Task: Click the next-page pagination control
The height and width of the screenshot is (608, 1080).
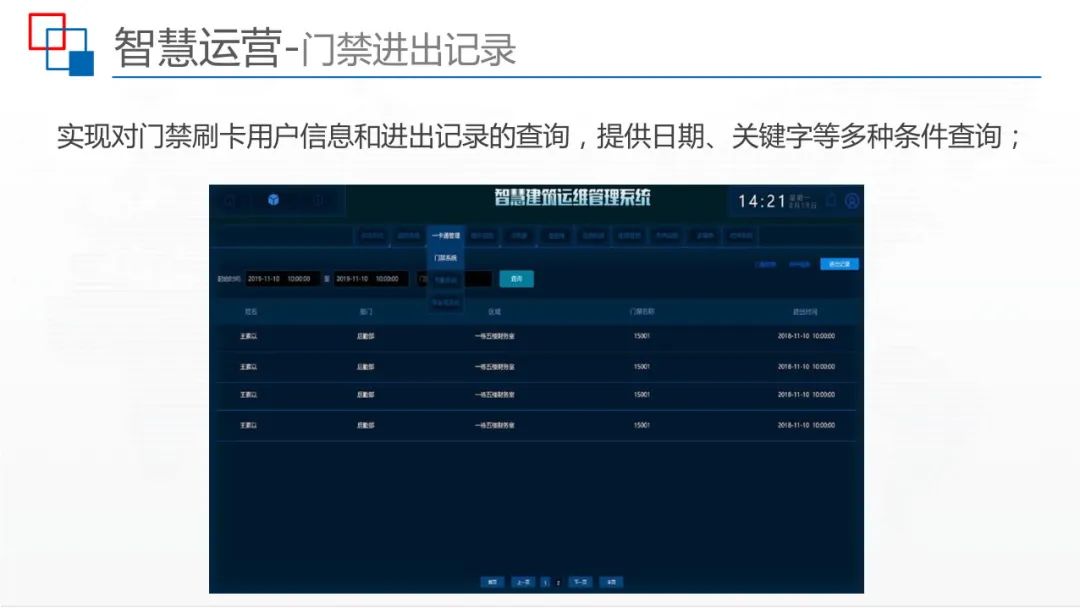Action: tap(579, 582)
